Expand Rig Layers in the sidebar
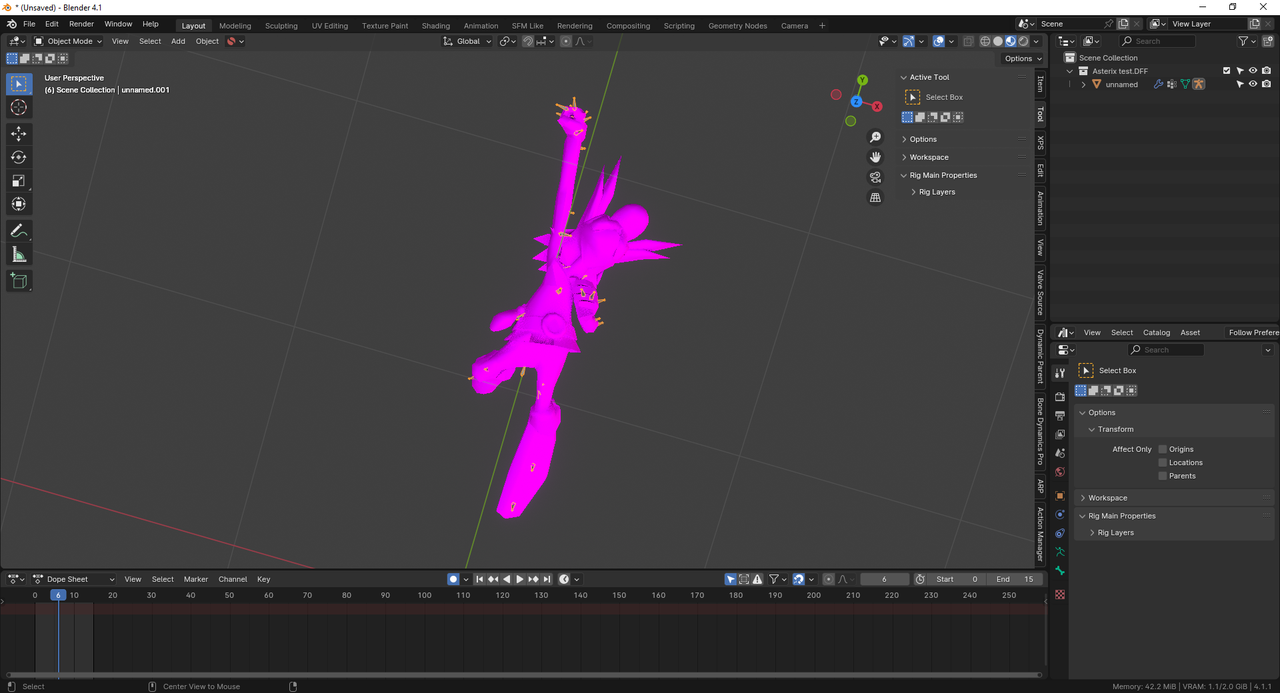Image resolution: width=1280 pixels, height=693 pixels. point(937,192)
